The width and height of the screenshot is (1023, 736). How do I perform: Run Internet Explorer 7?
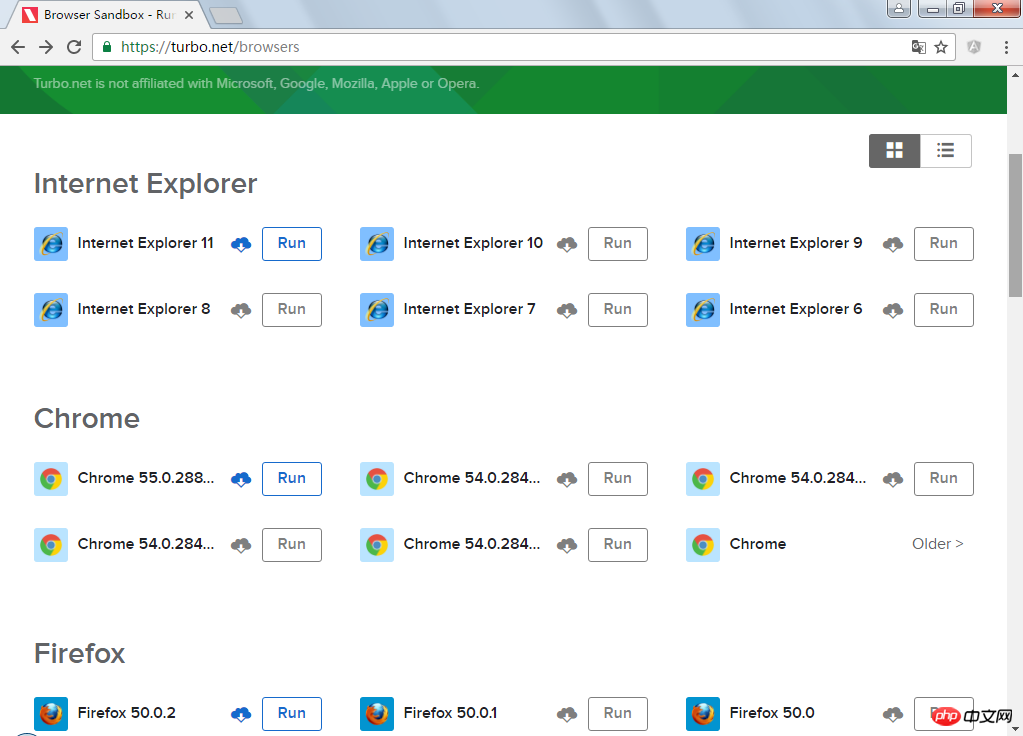pyautogui.click(x=618, y=310)
